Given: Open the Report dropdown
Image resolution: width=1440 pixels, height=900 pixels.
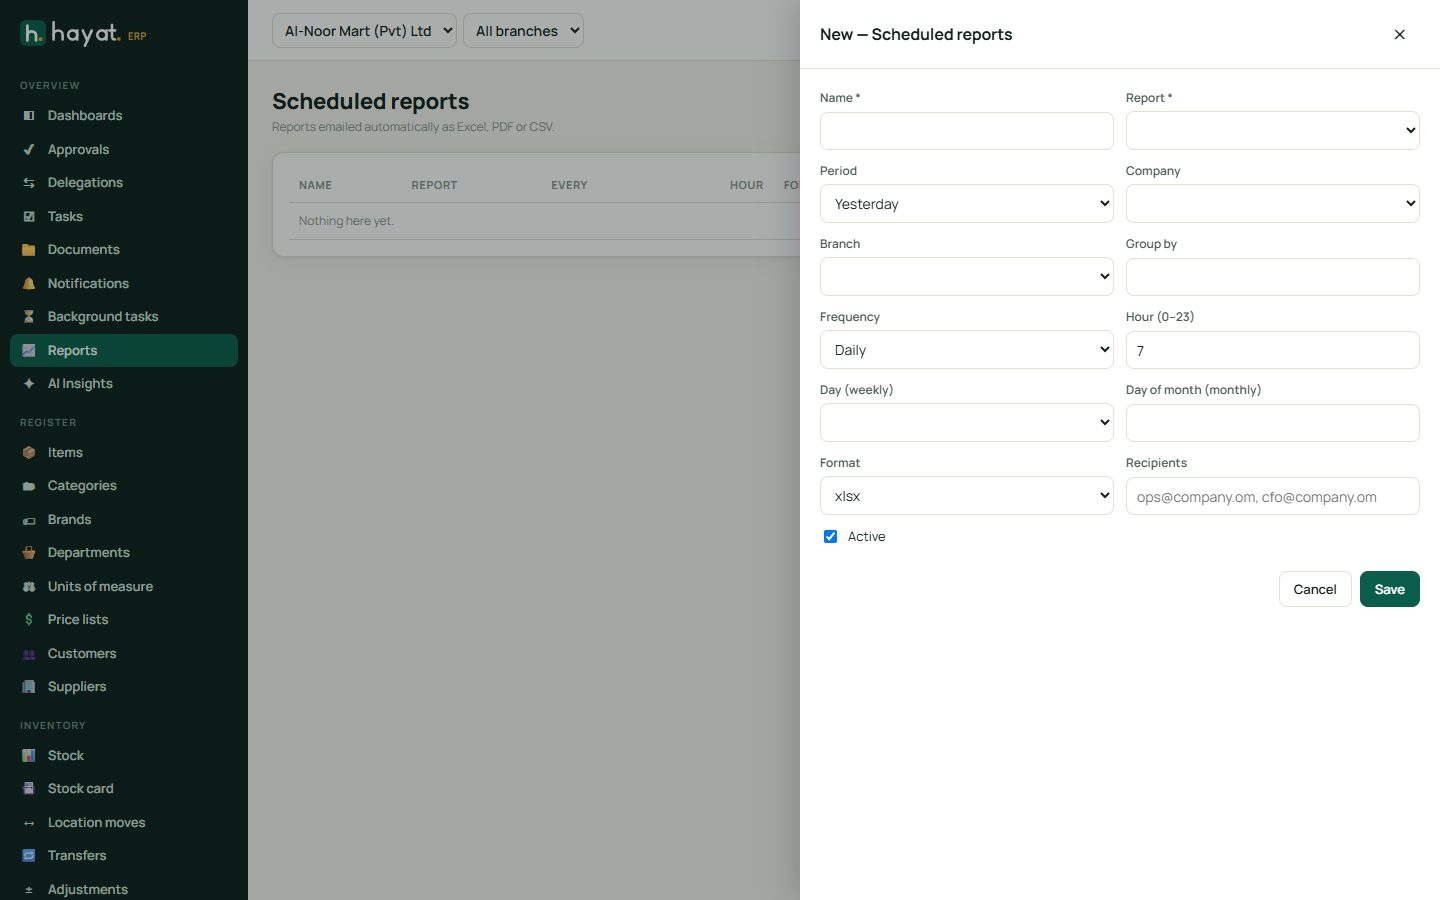Looking at the screenshot, I should point(1272,131).
